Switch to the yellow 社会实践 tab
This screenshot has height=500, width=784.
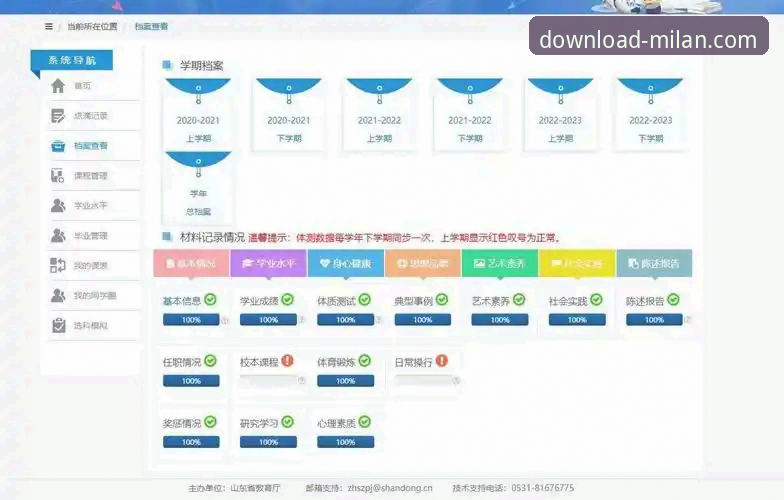(x=578, y=263)
